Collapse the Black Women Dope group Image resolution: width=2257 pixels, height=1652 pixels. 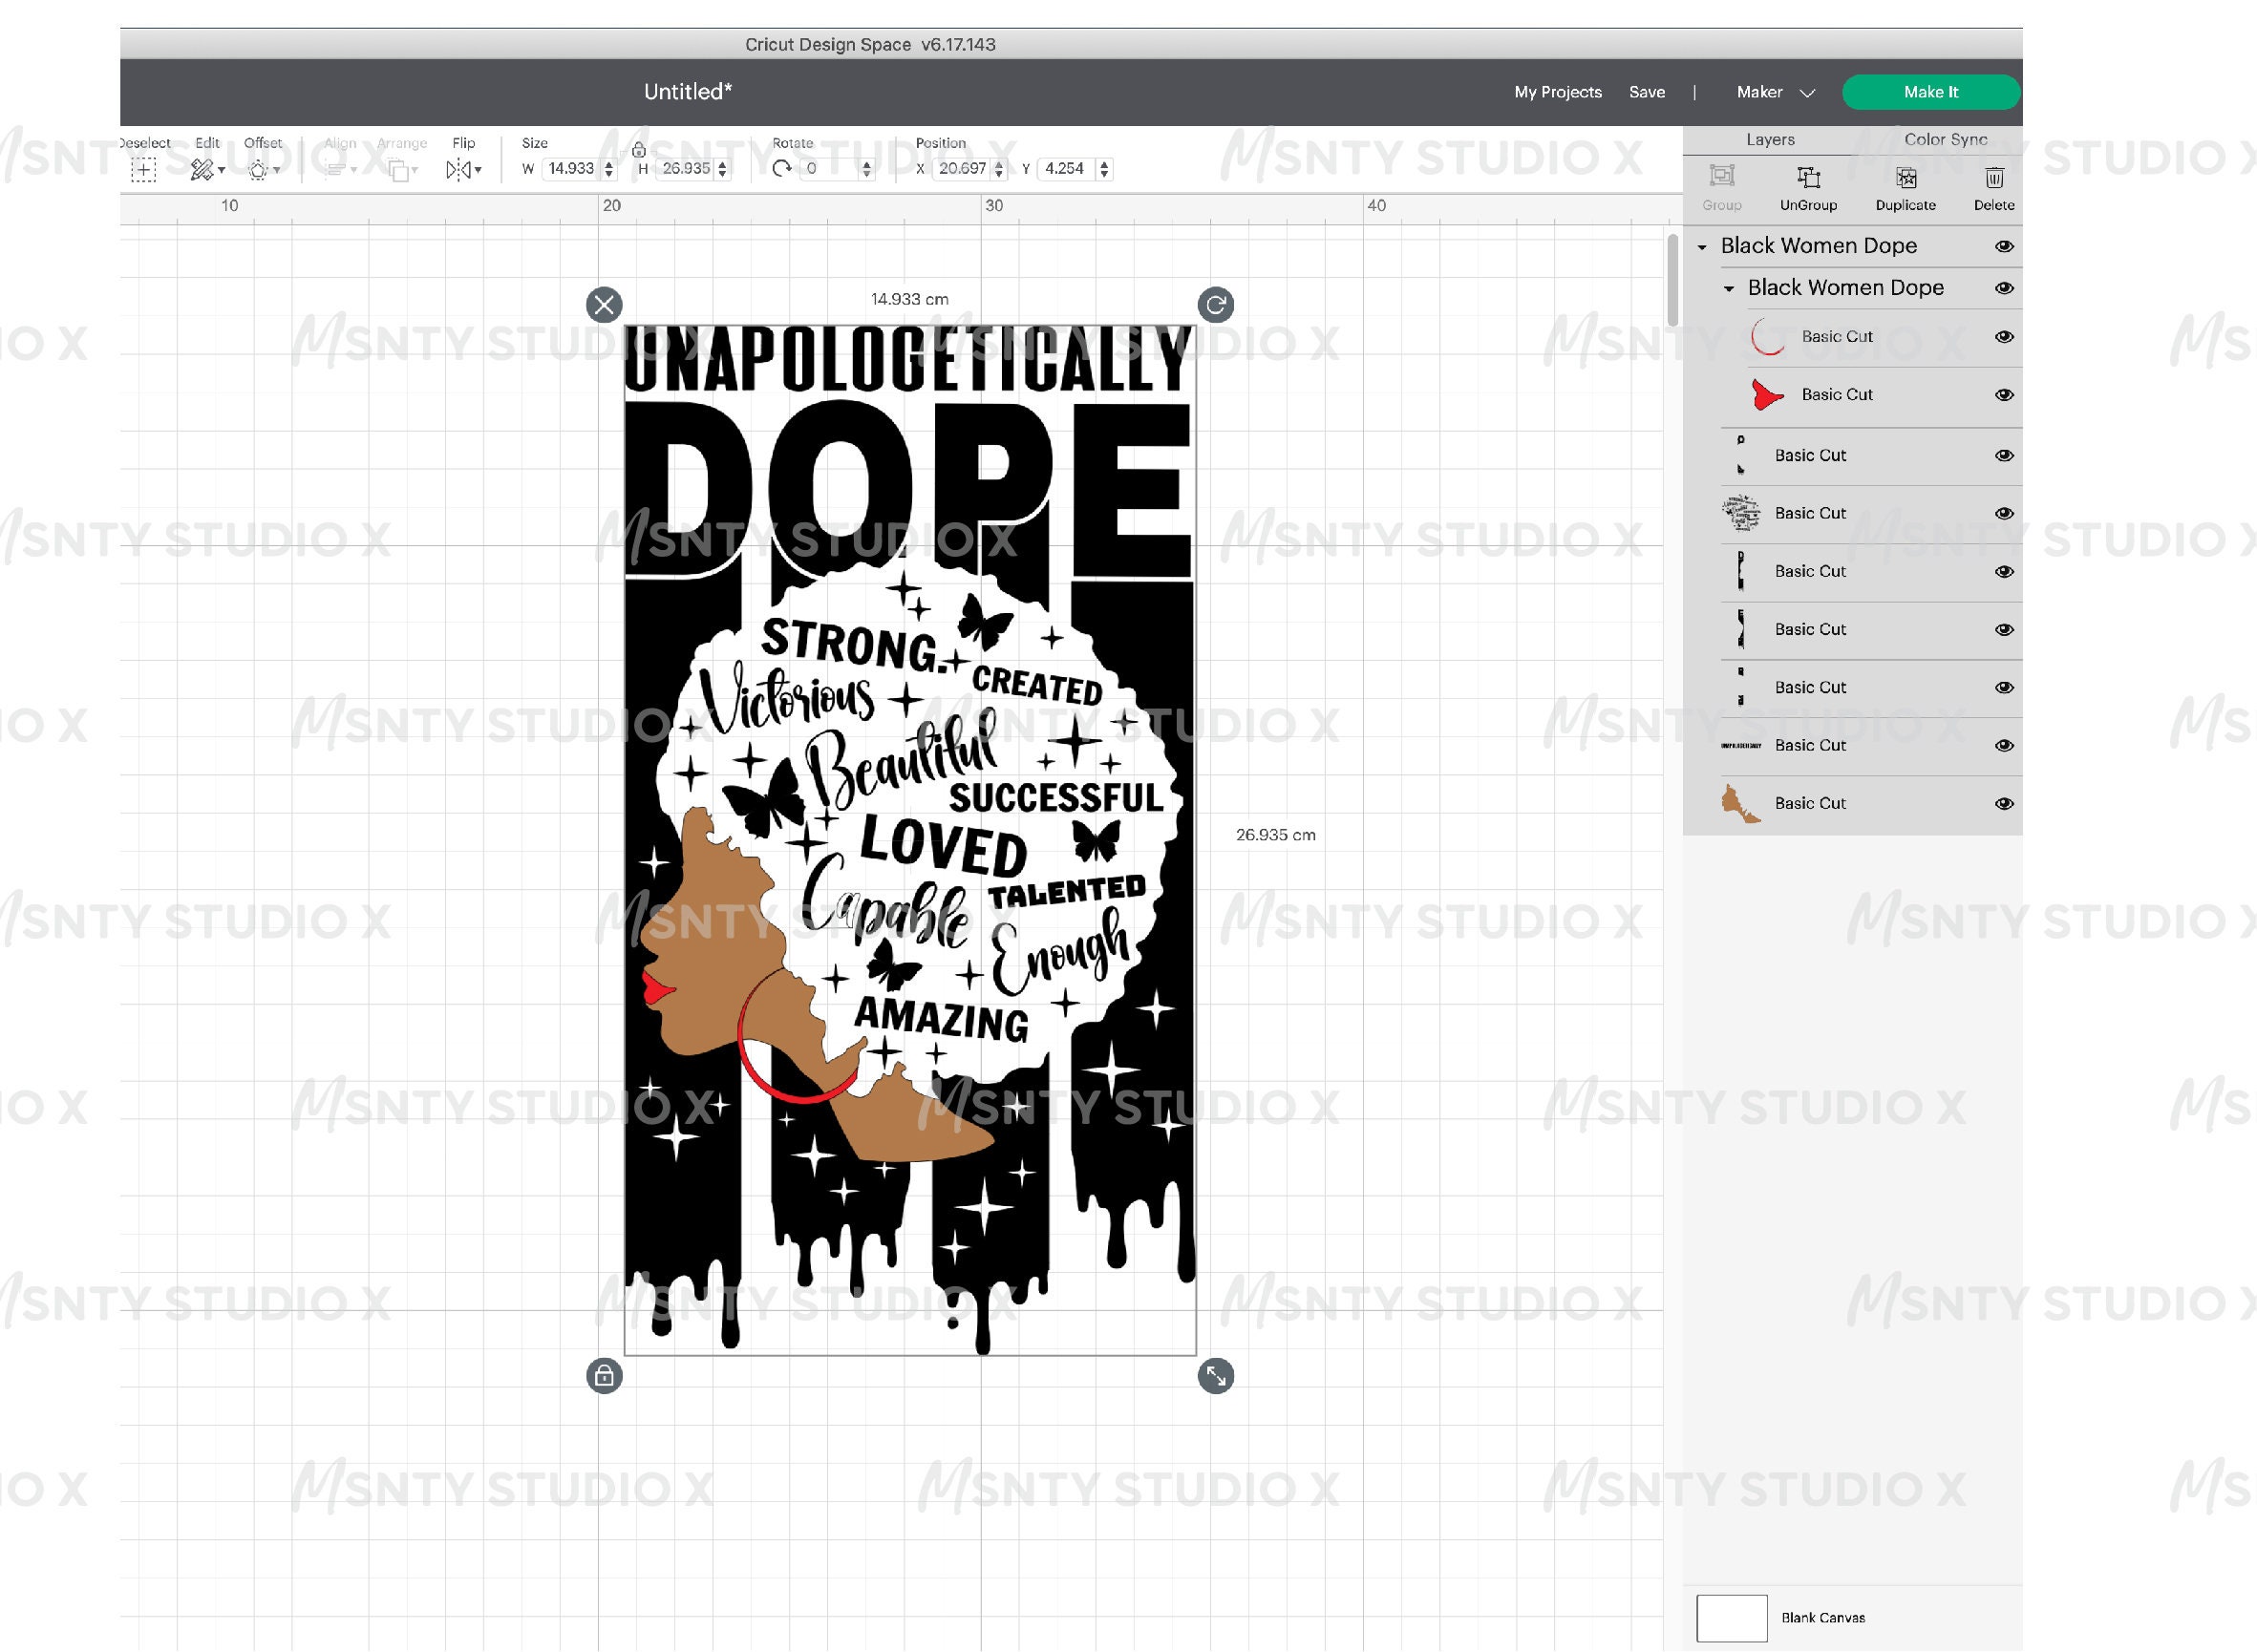tap(1703, 246)
